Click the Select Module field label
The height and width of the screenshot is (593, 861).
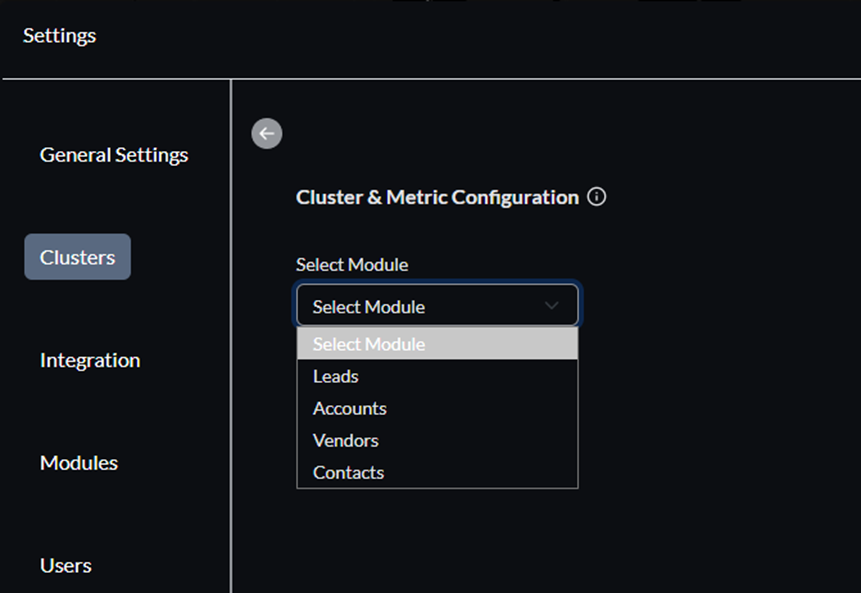click(x=351, y=264)
